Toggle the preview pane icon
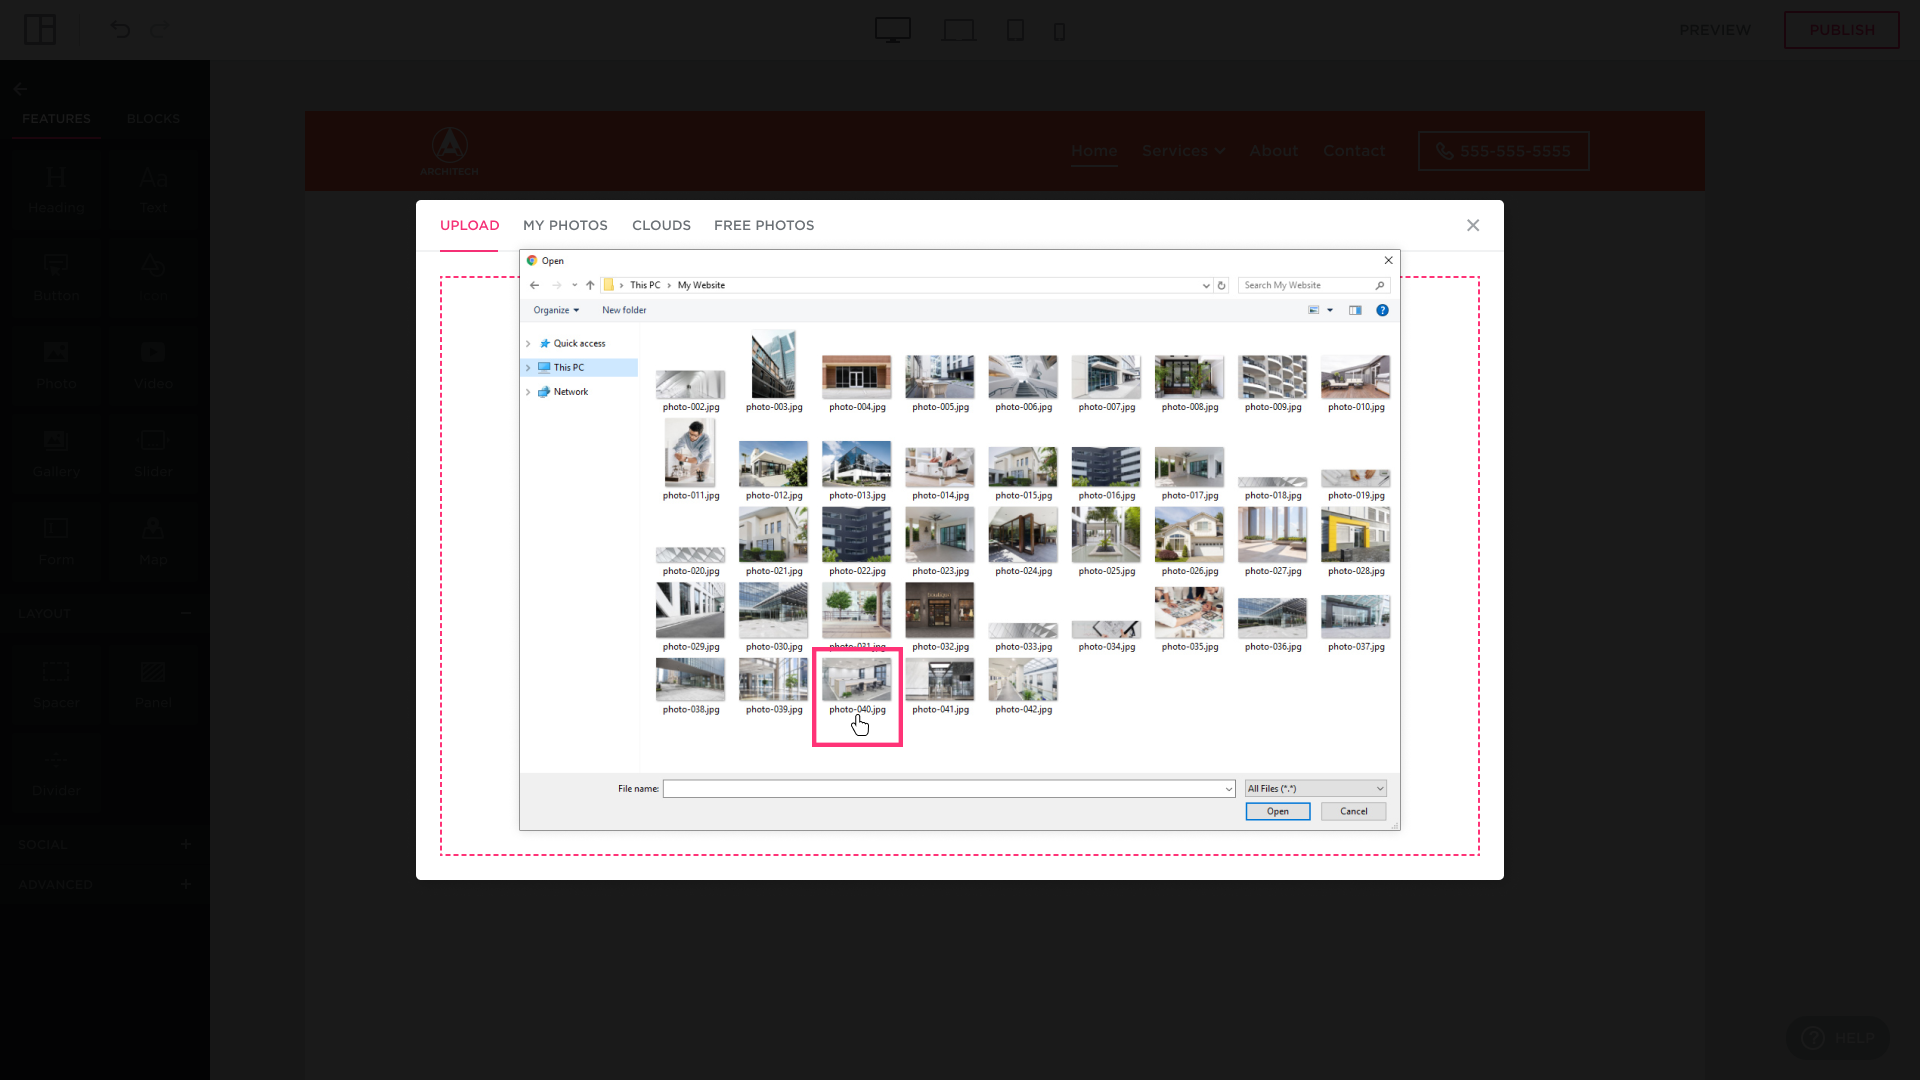 pos(1355,310)
